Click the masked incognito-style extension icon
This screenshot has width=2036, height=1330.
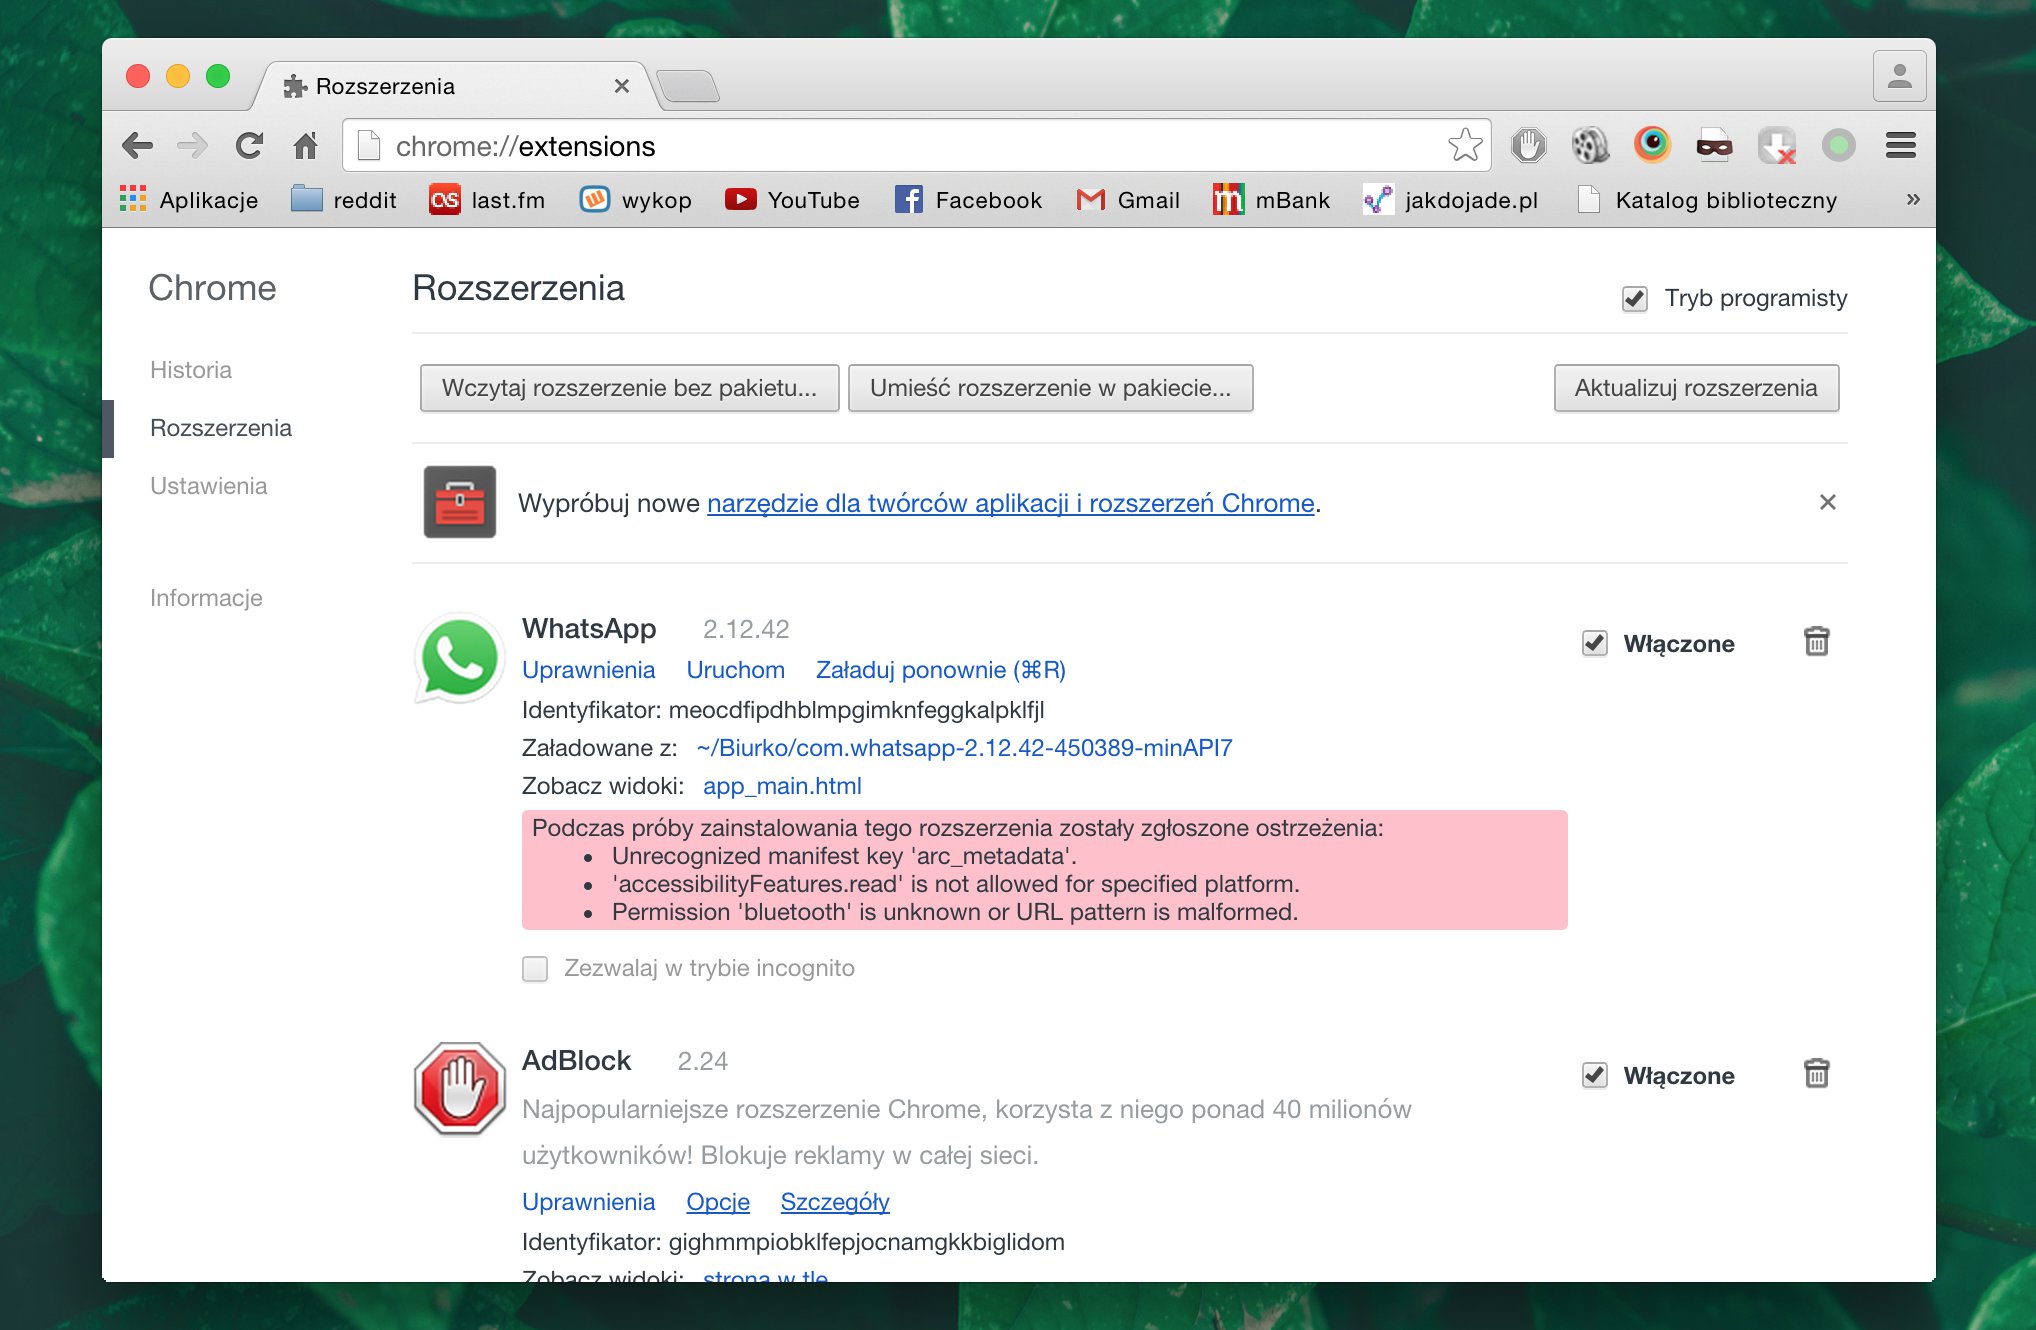click(x=1714, y=146)
